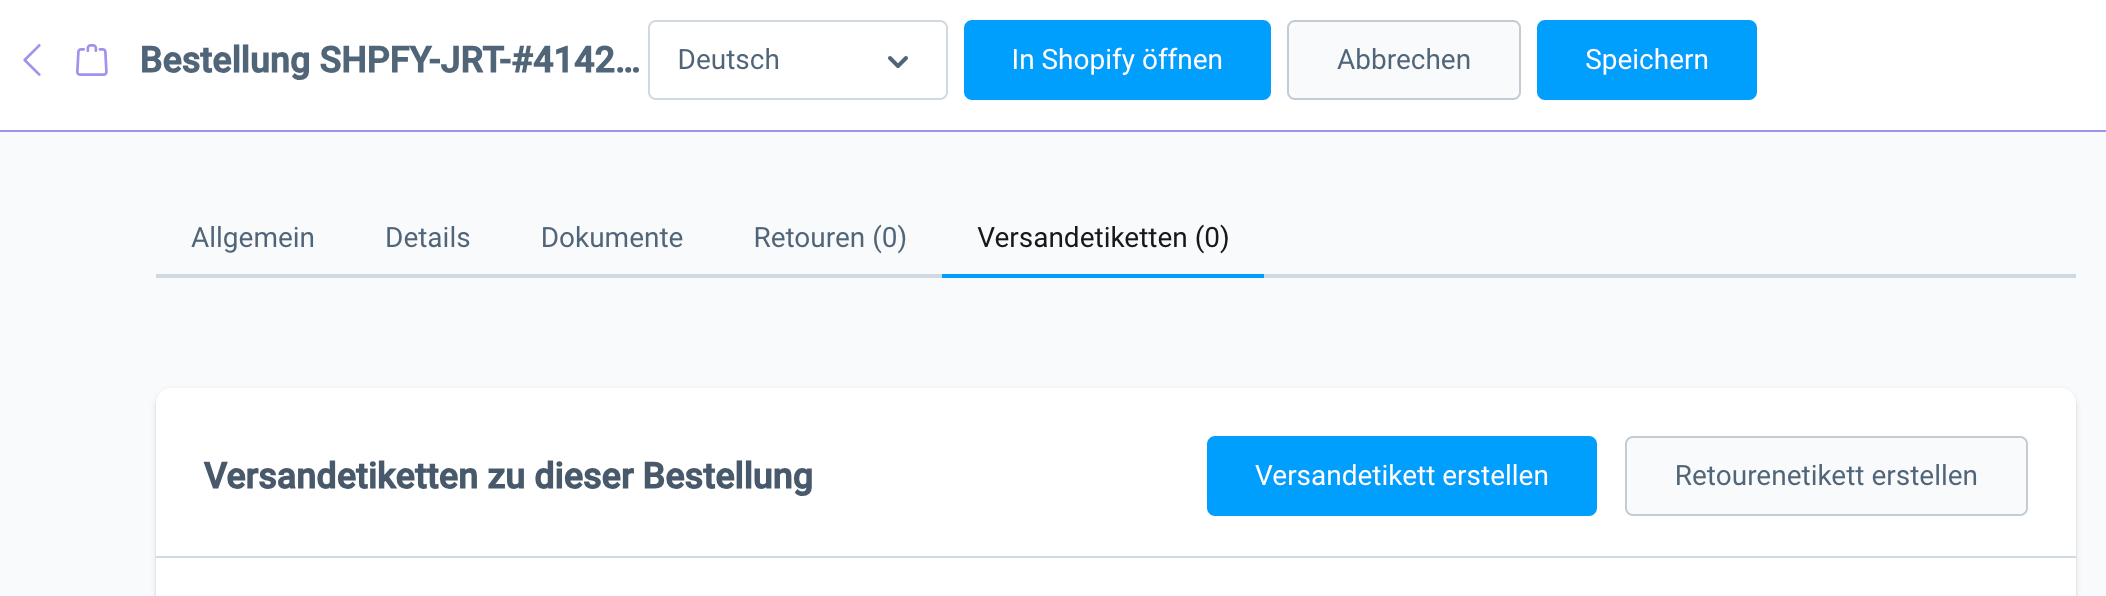Select the active Versandetiketten (0) tab
The image size is (2106, 596).
pos(1101,239)
